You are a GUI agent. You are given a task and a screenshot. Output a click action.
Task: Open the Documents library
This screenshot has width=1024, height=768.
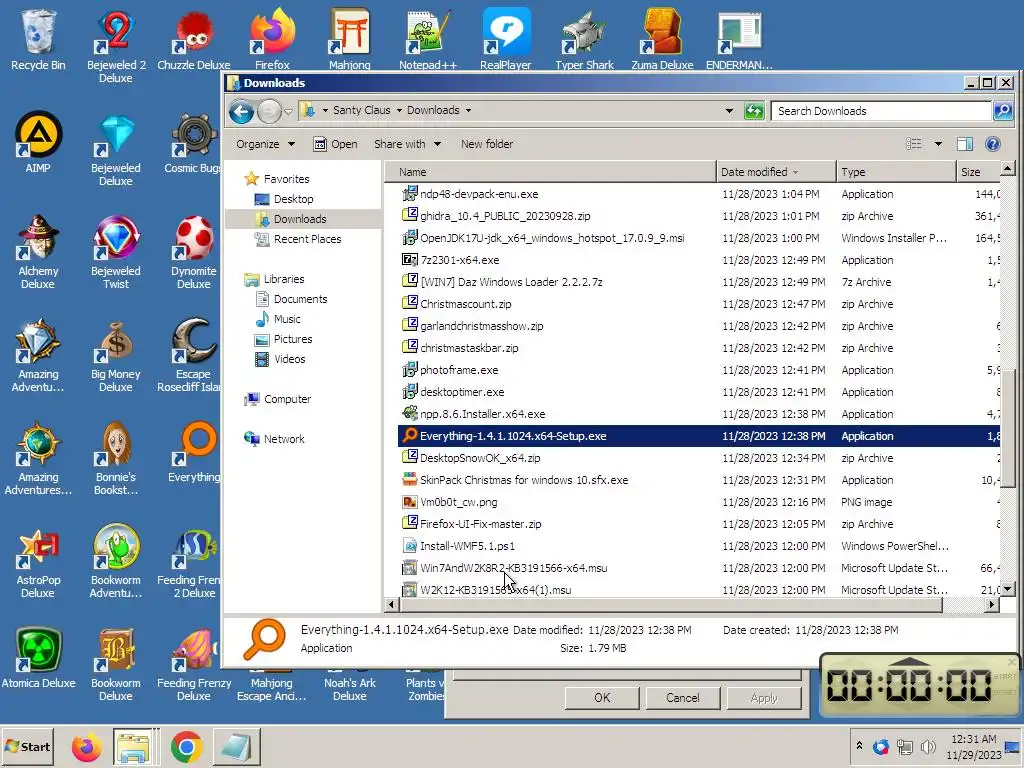click(300, 299)
